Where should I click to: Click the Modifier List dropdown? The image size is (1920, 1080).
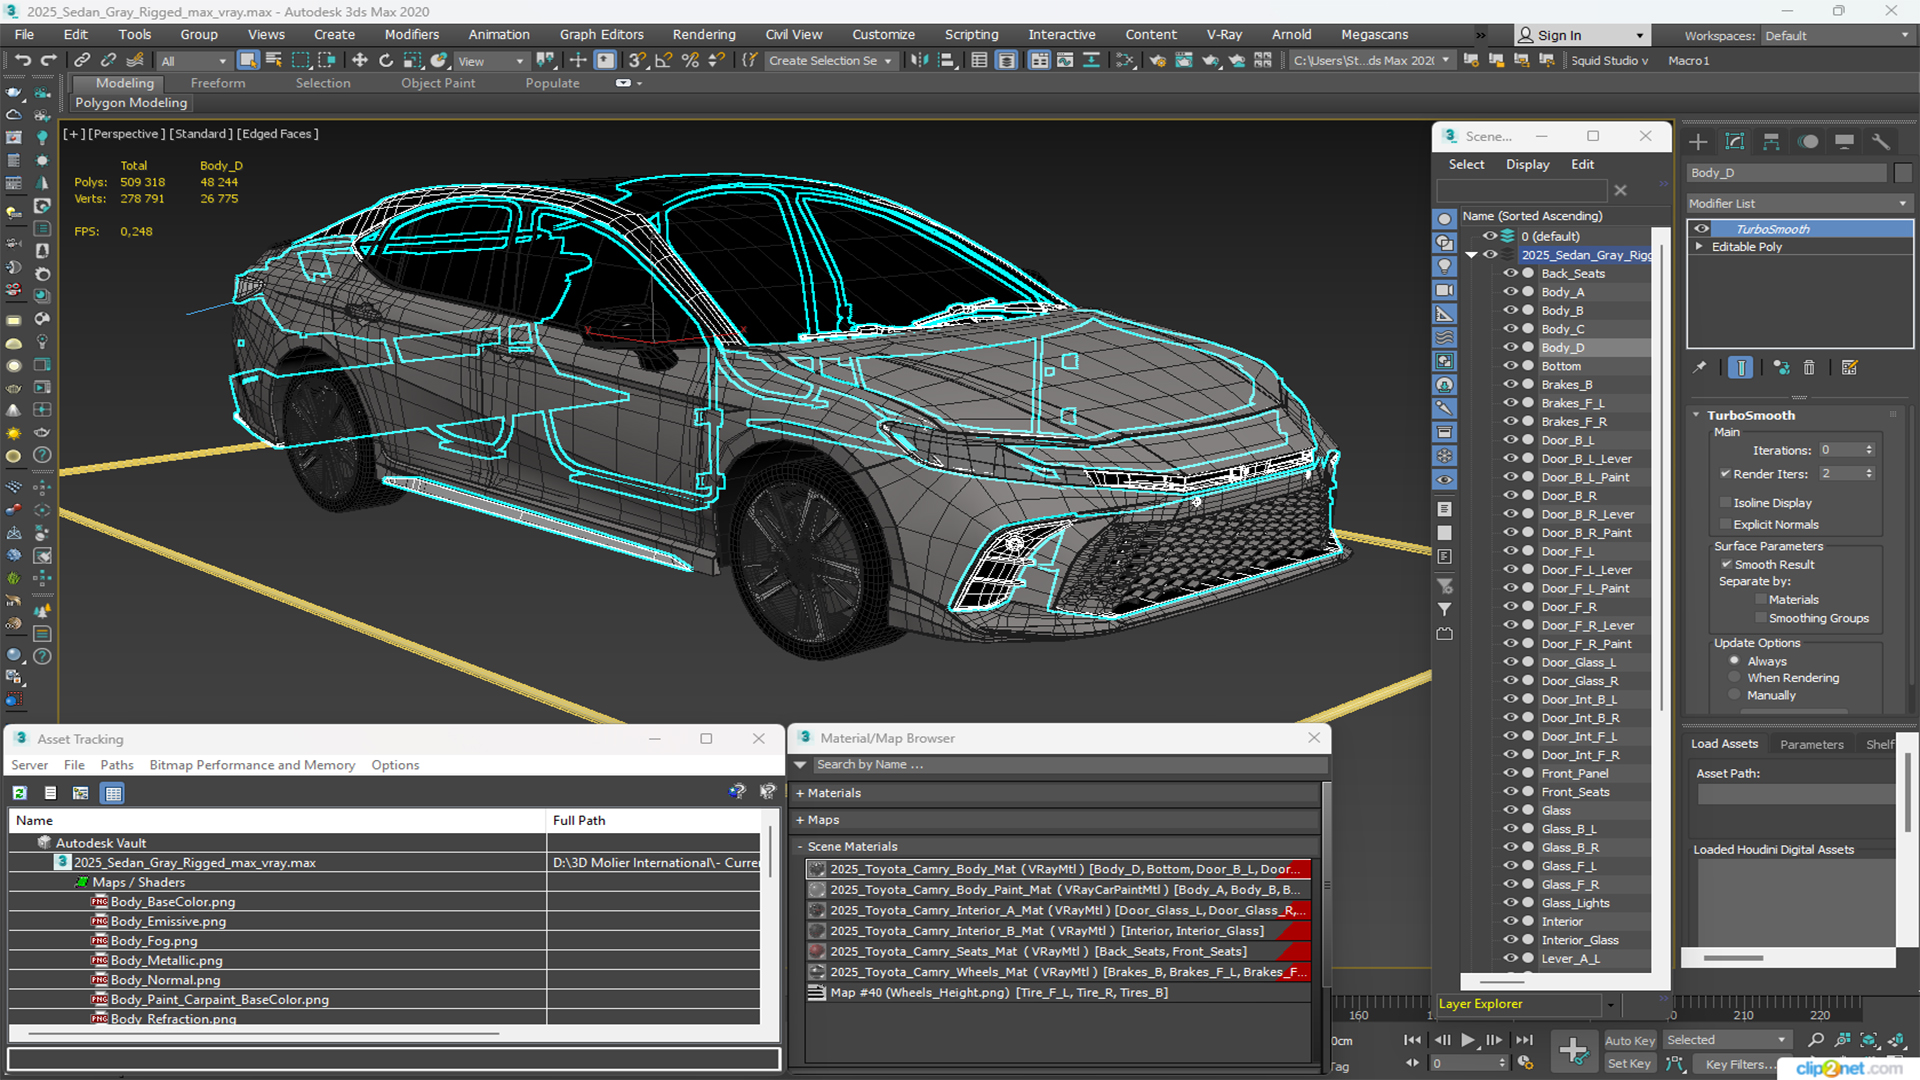pos(1800,202)
